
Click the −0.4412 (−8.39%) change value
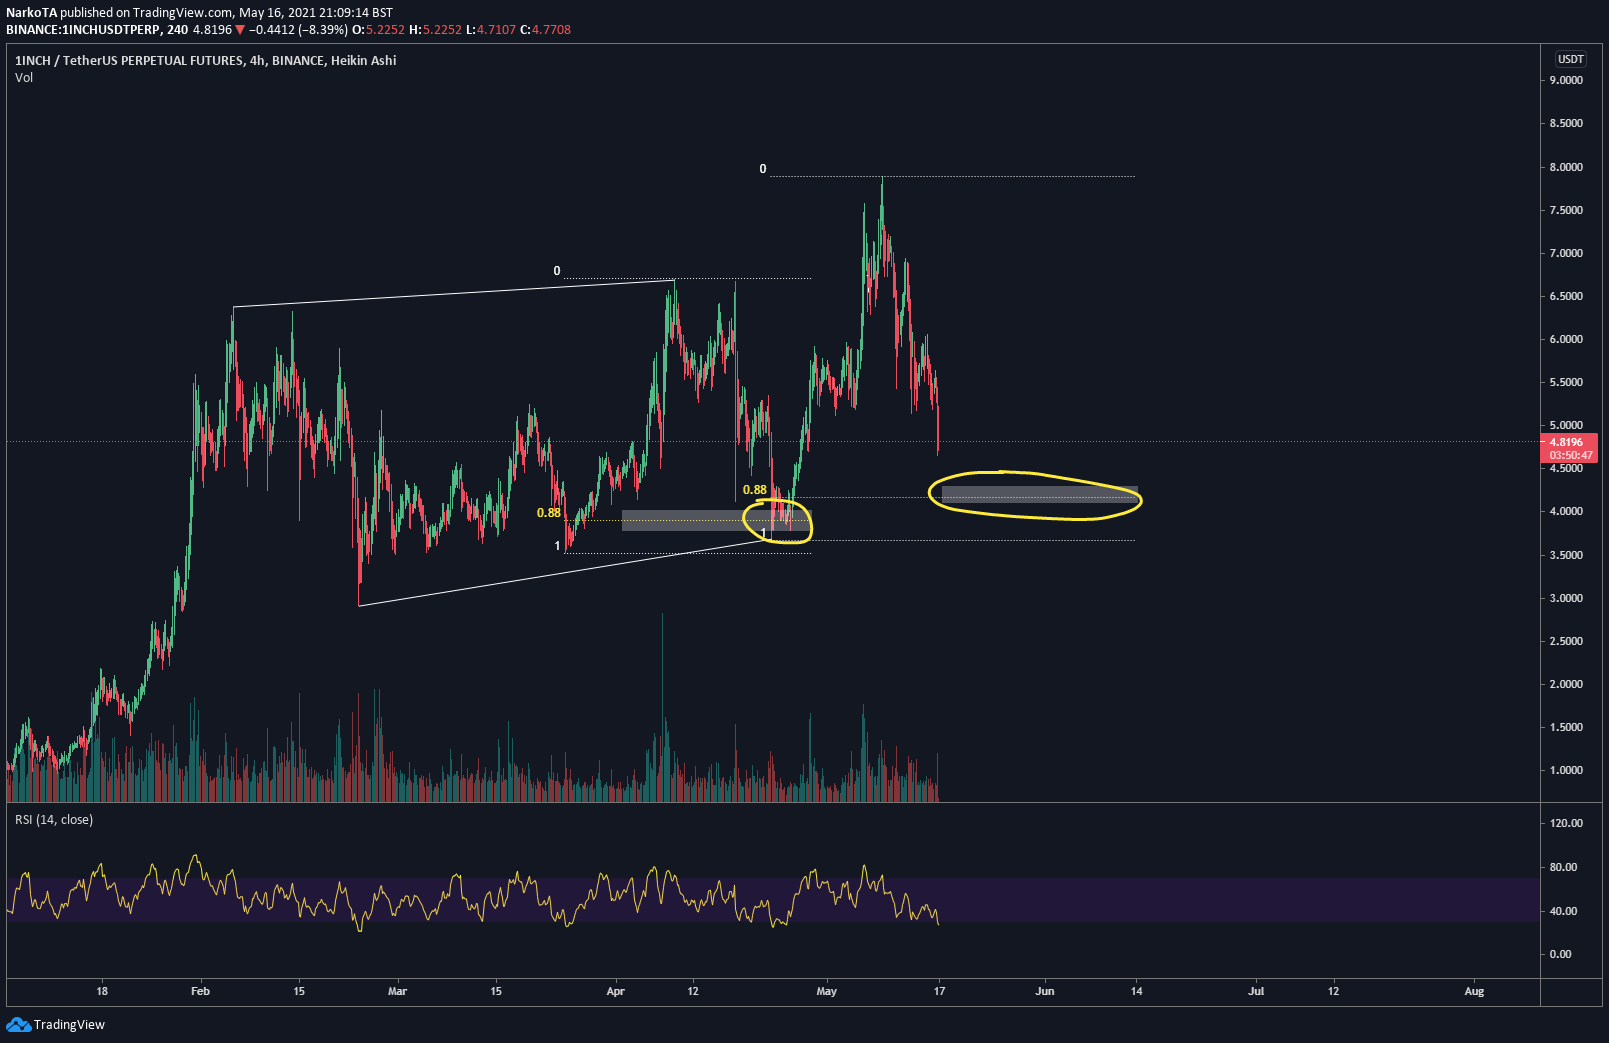pyautogui.click(x=298, y=30)
